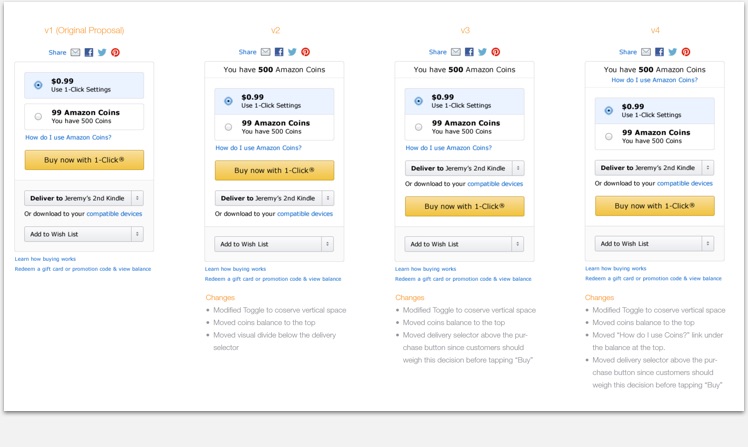Click the Pinterest icon in v4 panel
748x447 pixels.
pos(686,52)
